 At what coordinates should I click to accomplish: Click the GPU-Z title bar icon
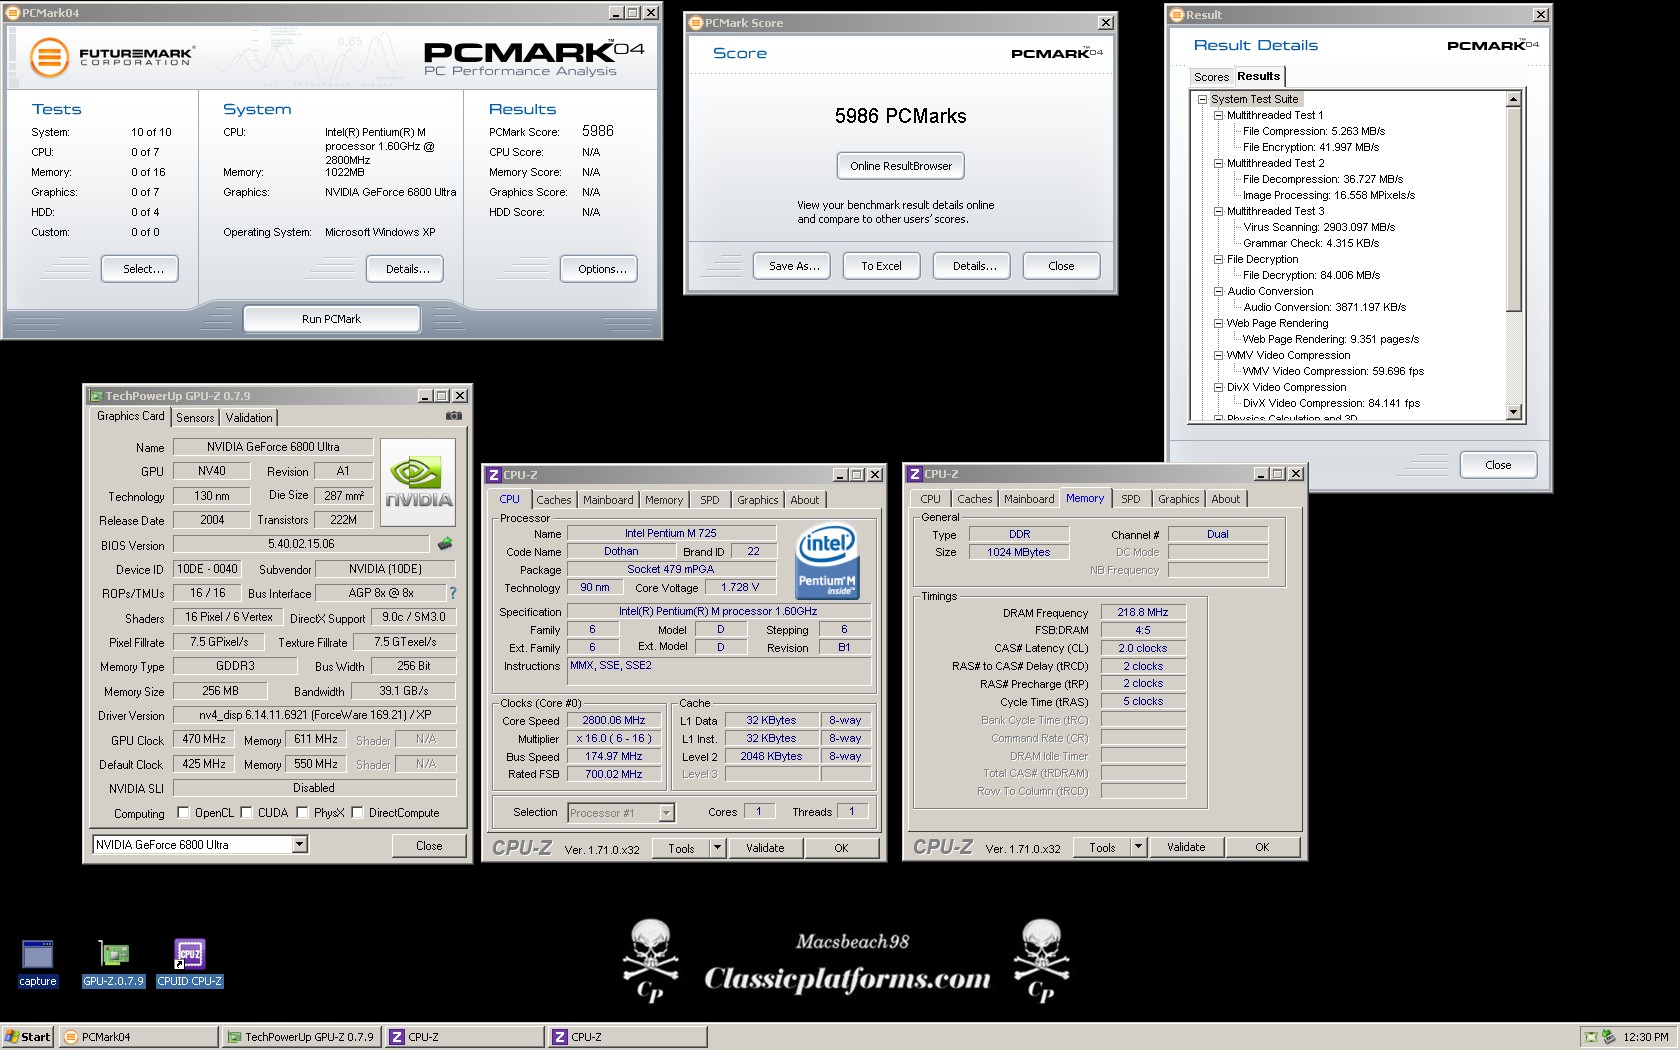click(x=96, y=396)
